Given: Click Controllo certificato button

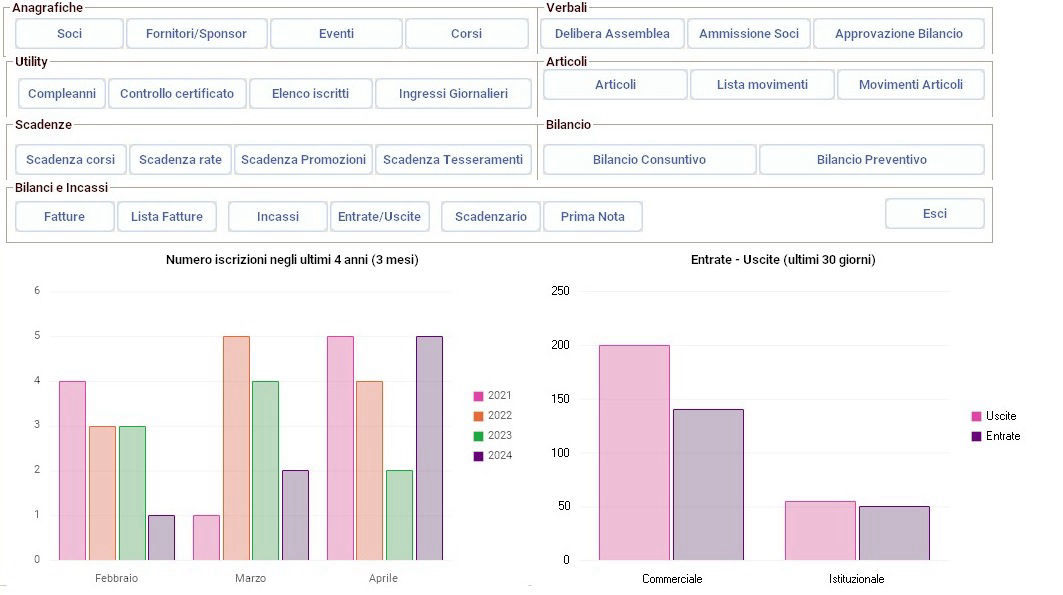Looking at the screenshot, I should (177, 94).
